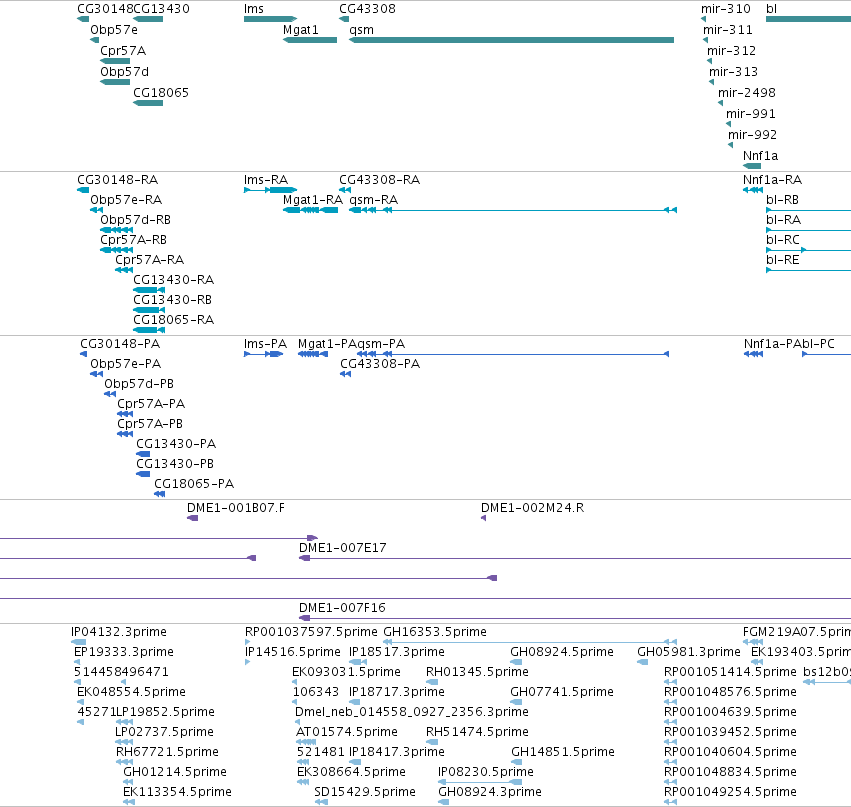Click the Cpr57A-RB transcript label
Viewport: 851px width, 807px height.
tap(134, 240)
